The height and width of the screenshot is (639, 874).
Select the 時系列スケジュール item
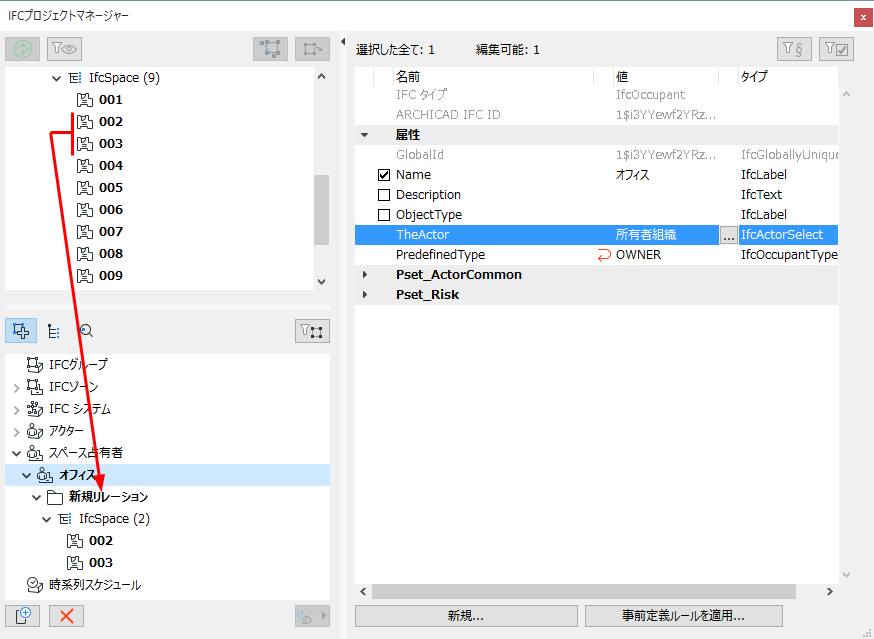[95, 585]
